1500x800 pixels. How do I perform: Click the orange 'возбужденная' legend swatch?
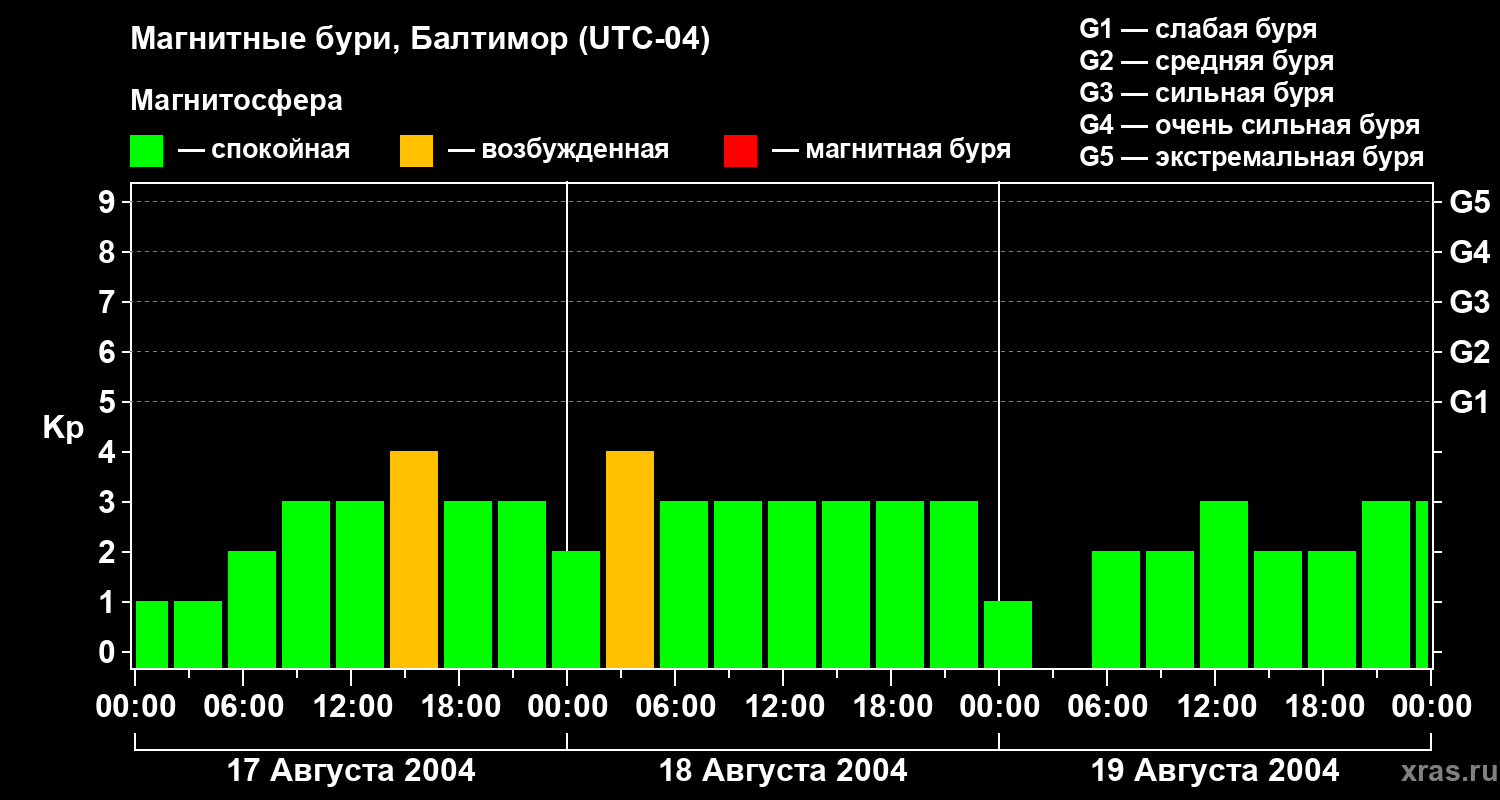(x=416, y=151)
